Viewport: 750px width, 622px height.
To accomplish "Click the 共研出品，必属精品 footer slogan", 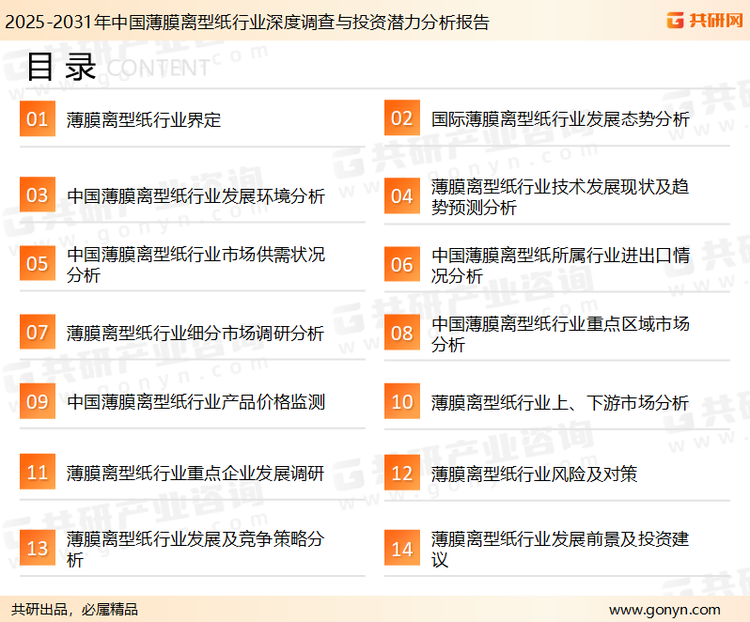I will click(x=75, y=610).
